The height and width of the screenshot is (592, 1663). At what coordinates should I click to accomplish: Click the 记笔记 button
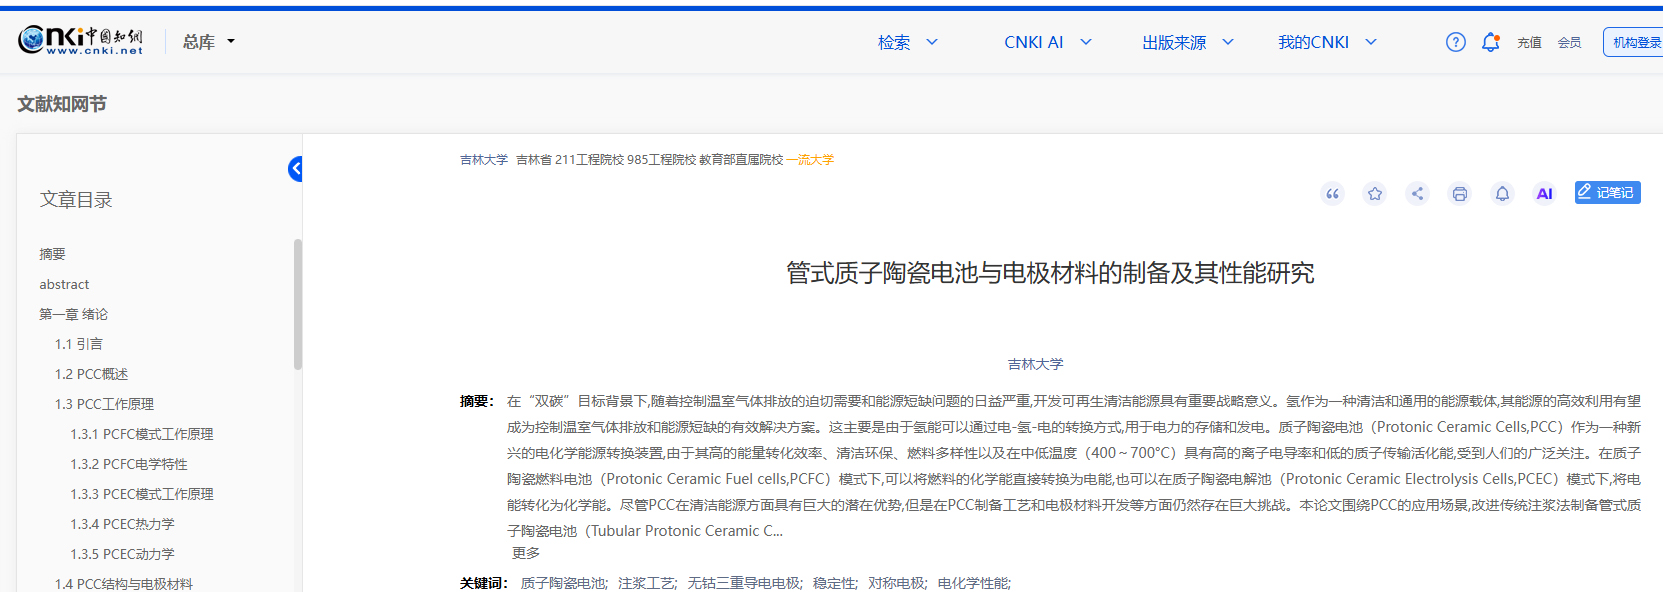click(1607, 193)
